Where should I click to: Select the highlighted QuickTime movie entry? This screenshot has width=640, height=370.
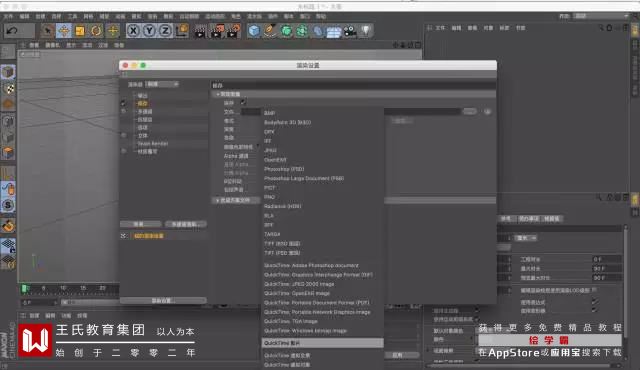(322, 343)
